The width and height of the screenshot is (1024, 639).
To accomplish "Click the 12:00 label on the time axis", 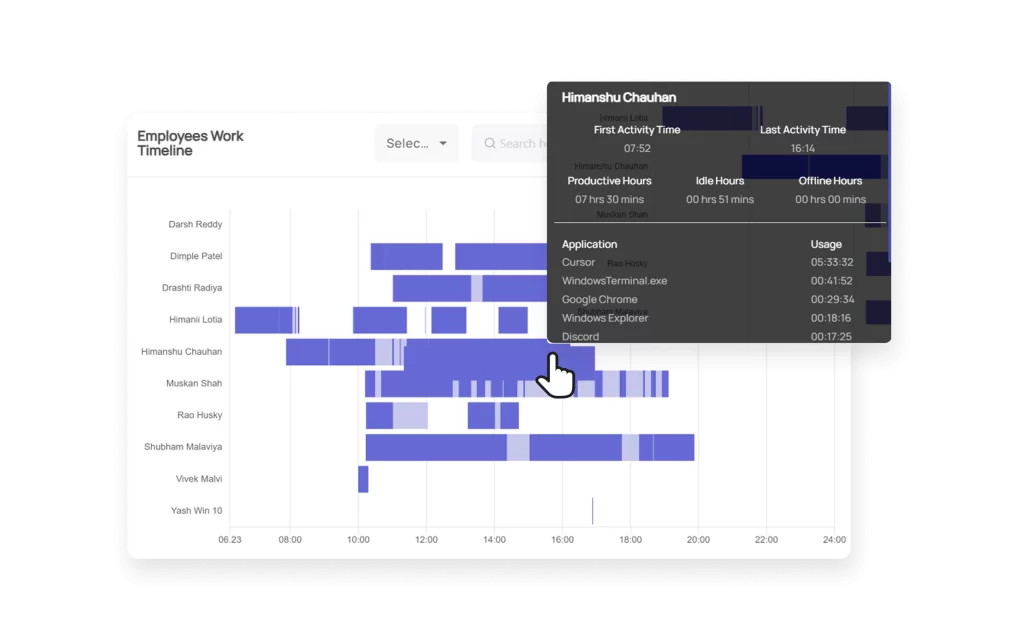I will (x=426, y=540).
